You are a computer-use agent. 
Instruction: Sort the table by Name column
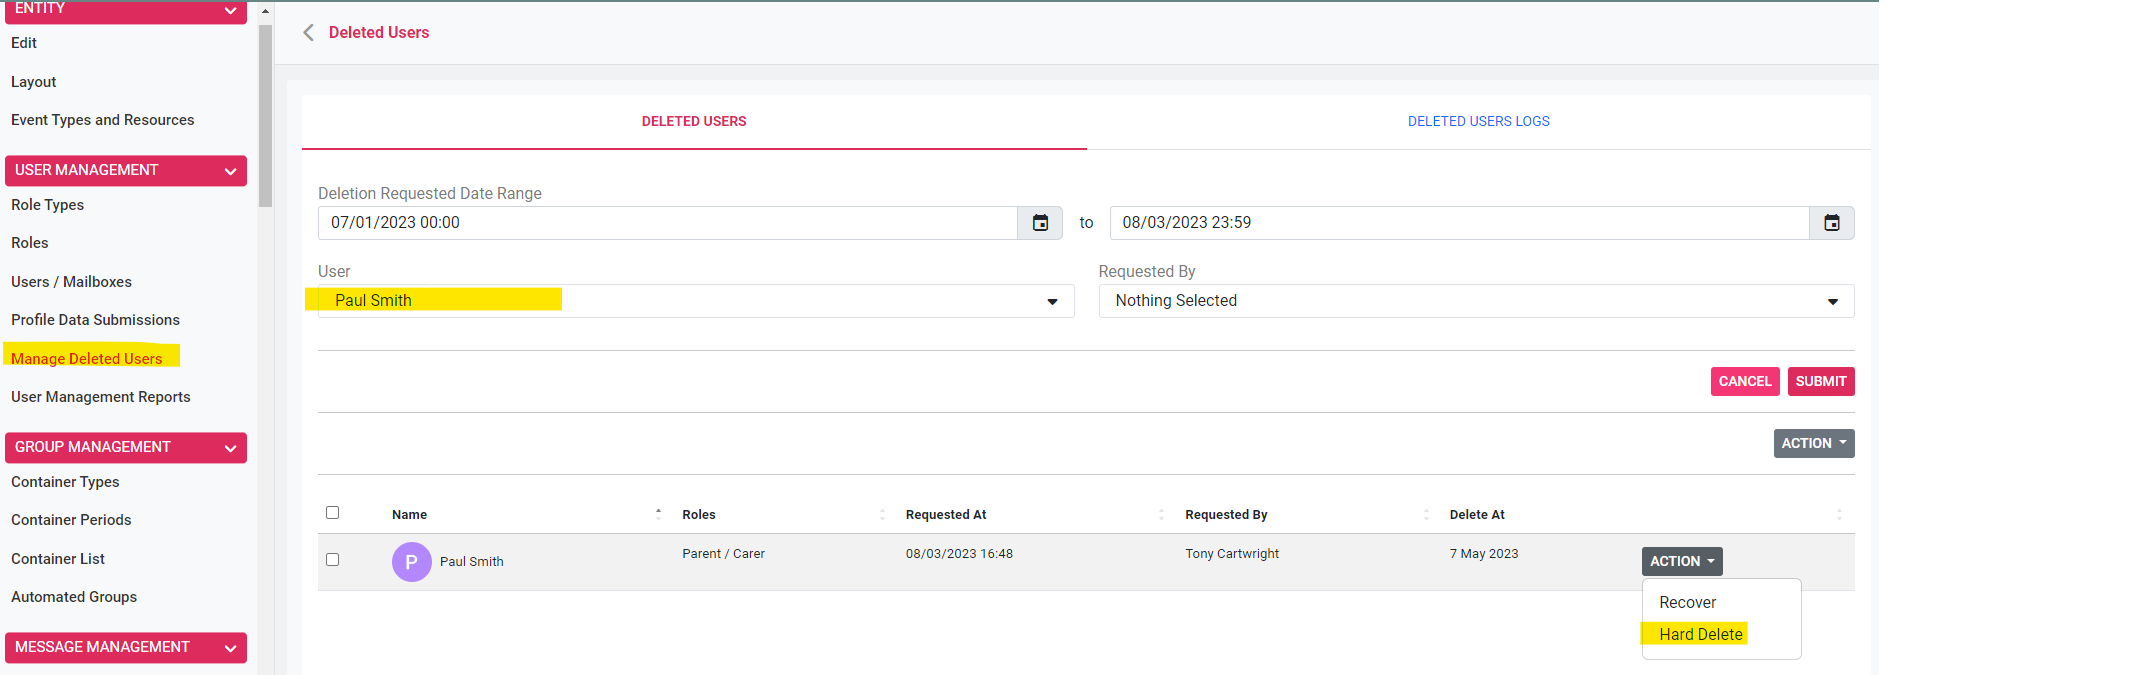tap(658, 514)
